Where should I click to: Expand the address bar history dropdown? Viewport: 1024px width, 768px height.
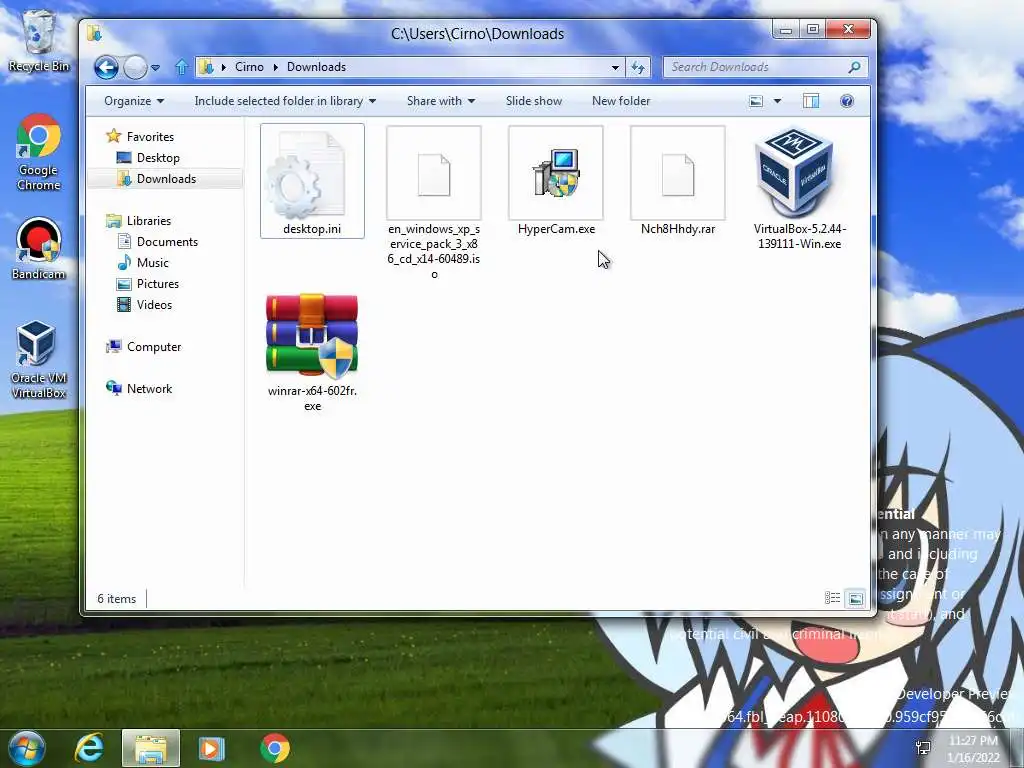tap(615, 67)
